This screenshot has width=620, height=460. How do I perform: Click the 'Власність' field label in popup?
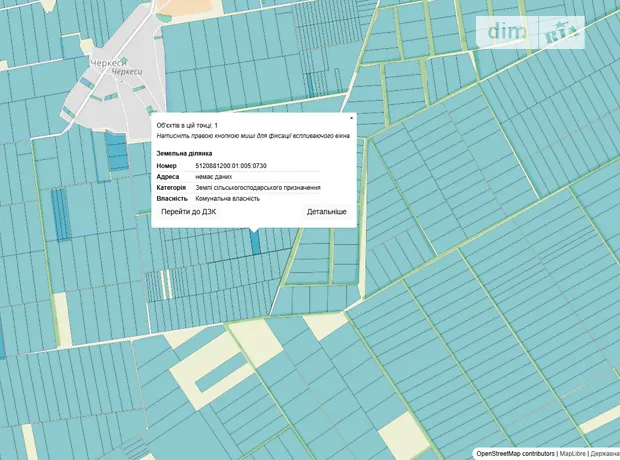(x=172, y=198)
